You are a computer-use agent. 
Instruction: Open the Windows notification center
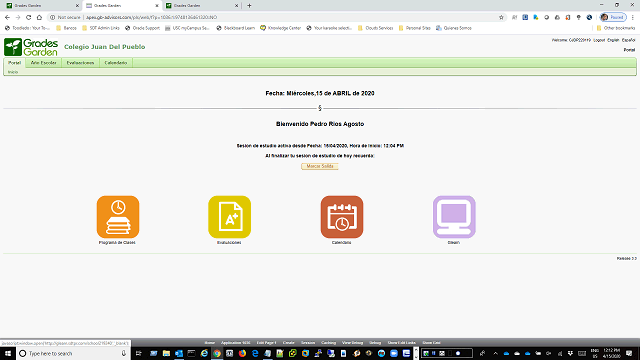point(629,353)
